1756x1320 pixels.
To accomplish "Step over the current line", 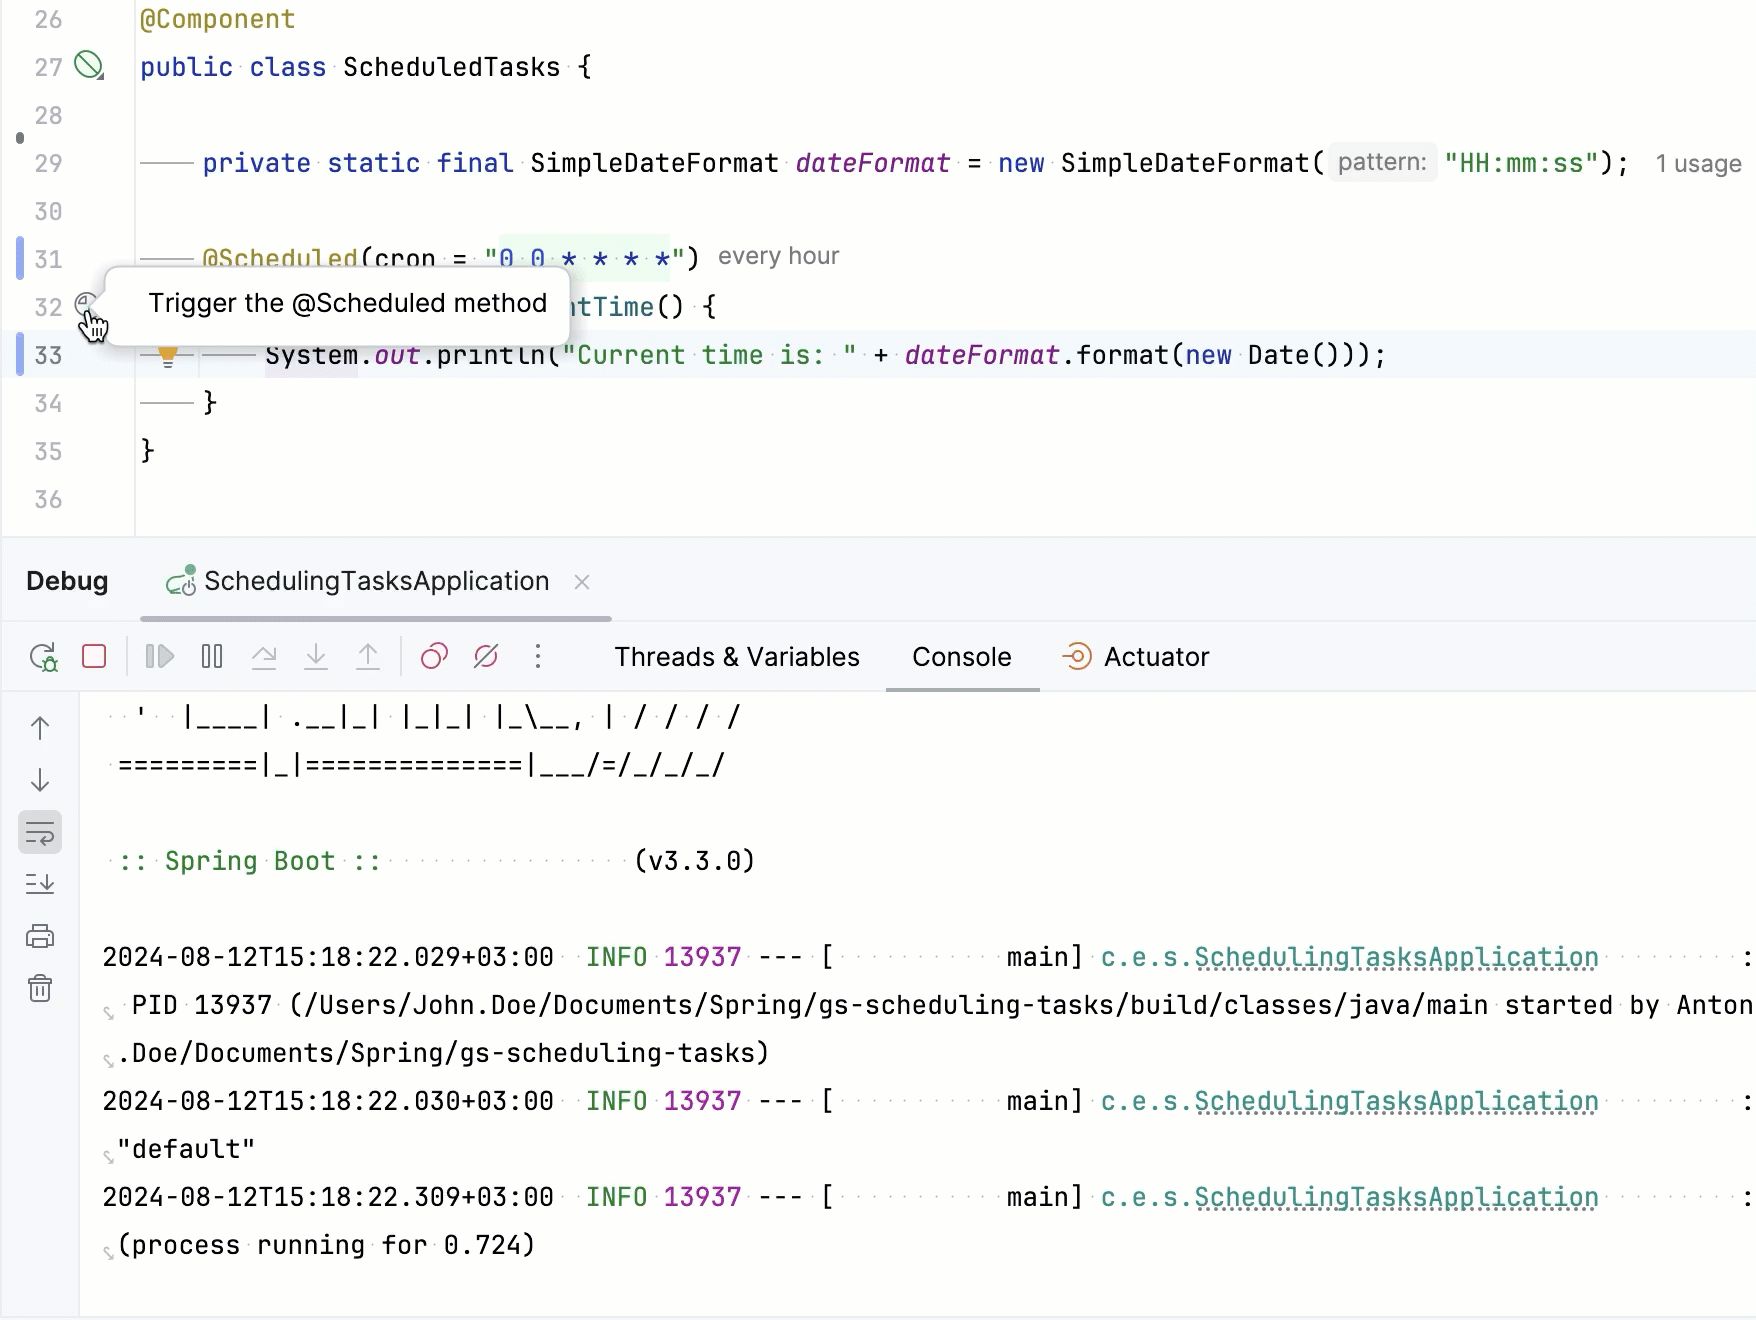I will [265, 657].
